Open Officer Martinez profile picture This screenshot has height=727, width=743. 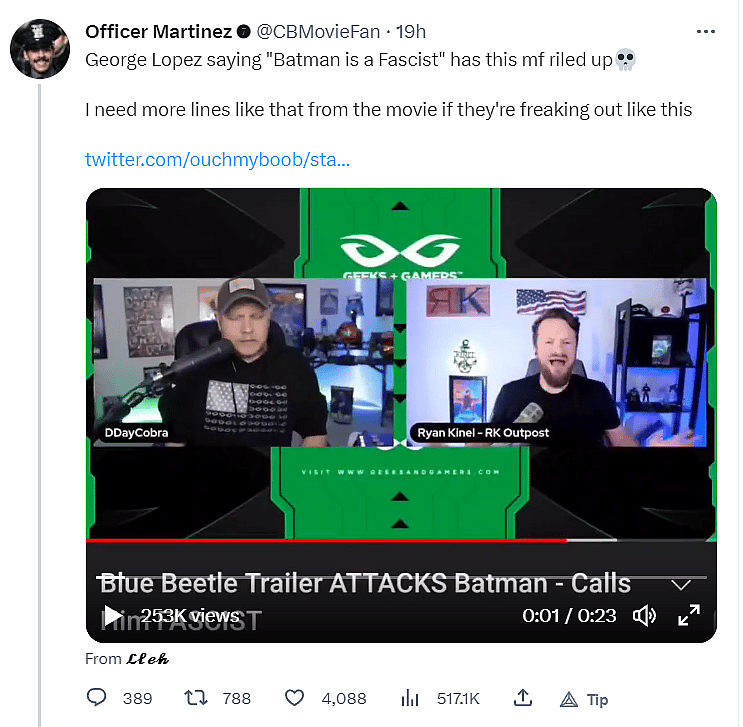pos(39,47)
